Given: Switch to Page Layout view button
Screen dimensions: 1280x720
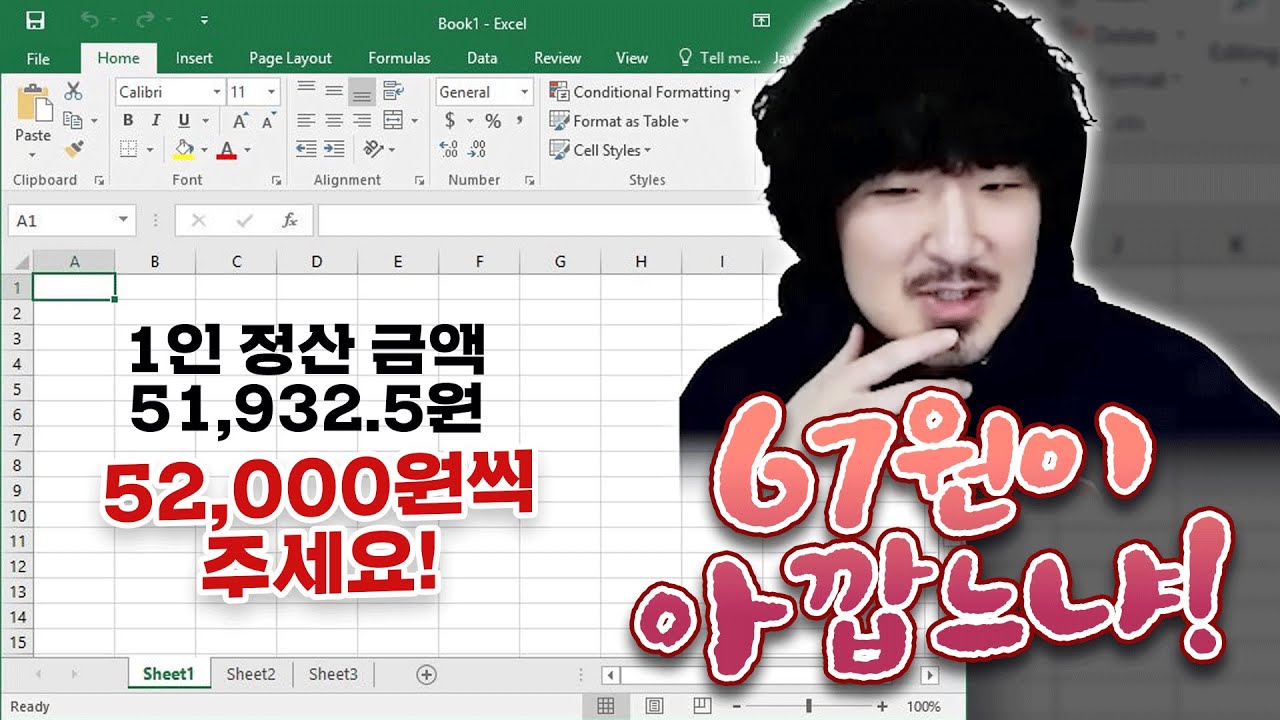Looking at the screenshot, I should click(654, 706).
